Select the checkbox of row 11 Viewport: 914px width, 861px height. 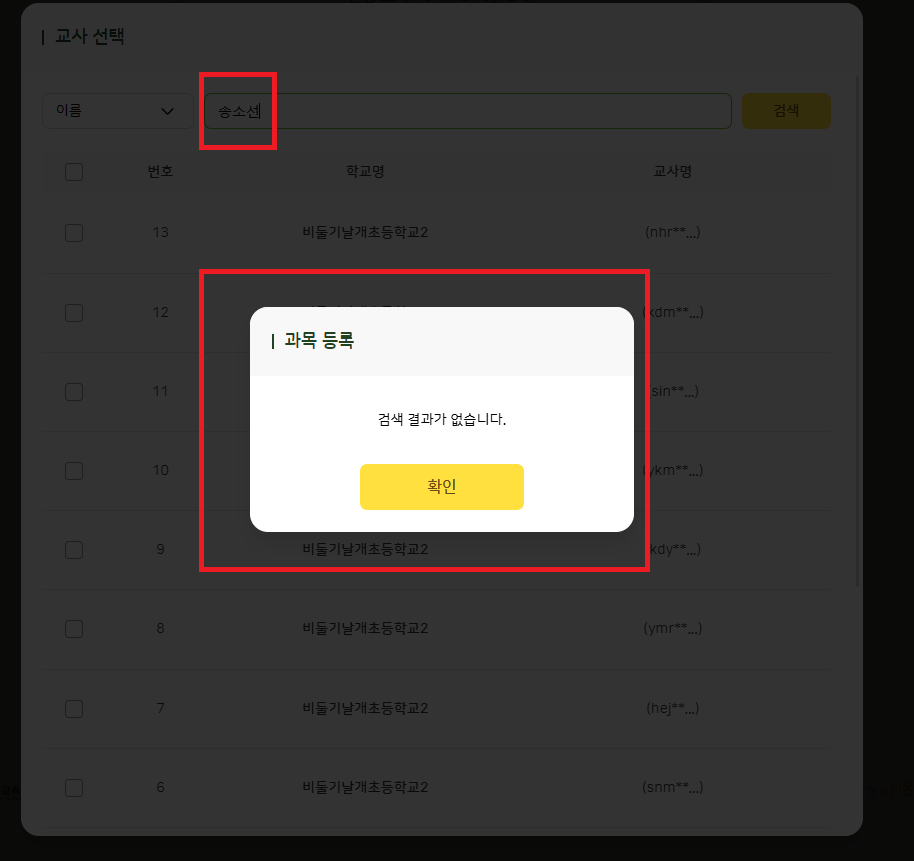pos(74,392)
